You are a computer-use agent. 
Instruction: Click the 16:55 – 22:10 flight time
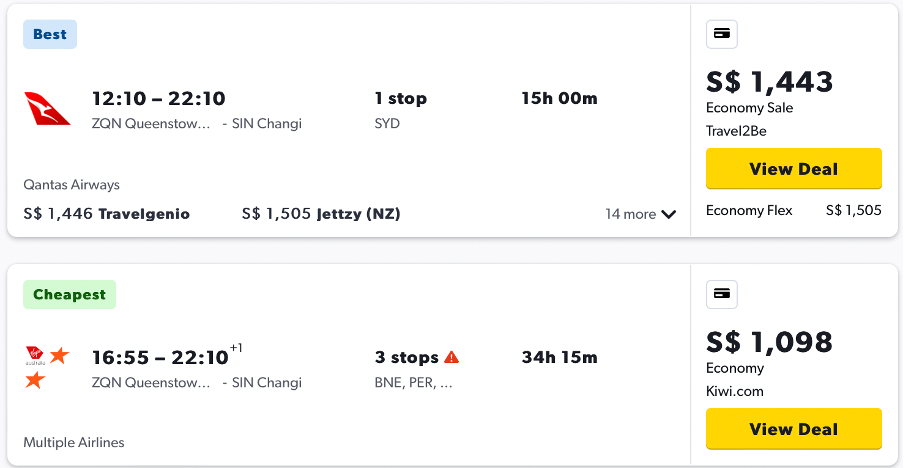click(x=160, y=357)
